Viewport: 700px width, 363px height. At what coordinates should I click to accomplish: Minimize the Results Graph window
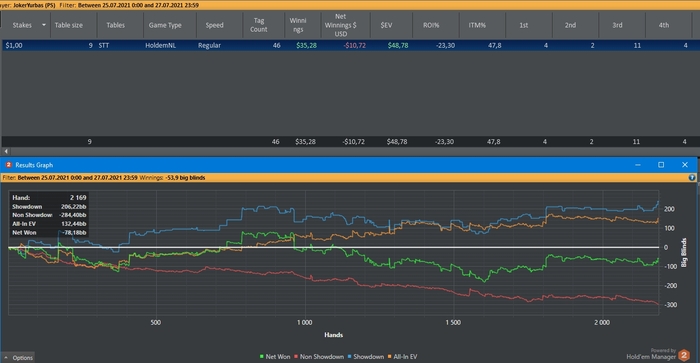[x=638, y=165]
